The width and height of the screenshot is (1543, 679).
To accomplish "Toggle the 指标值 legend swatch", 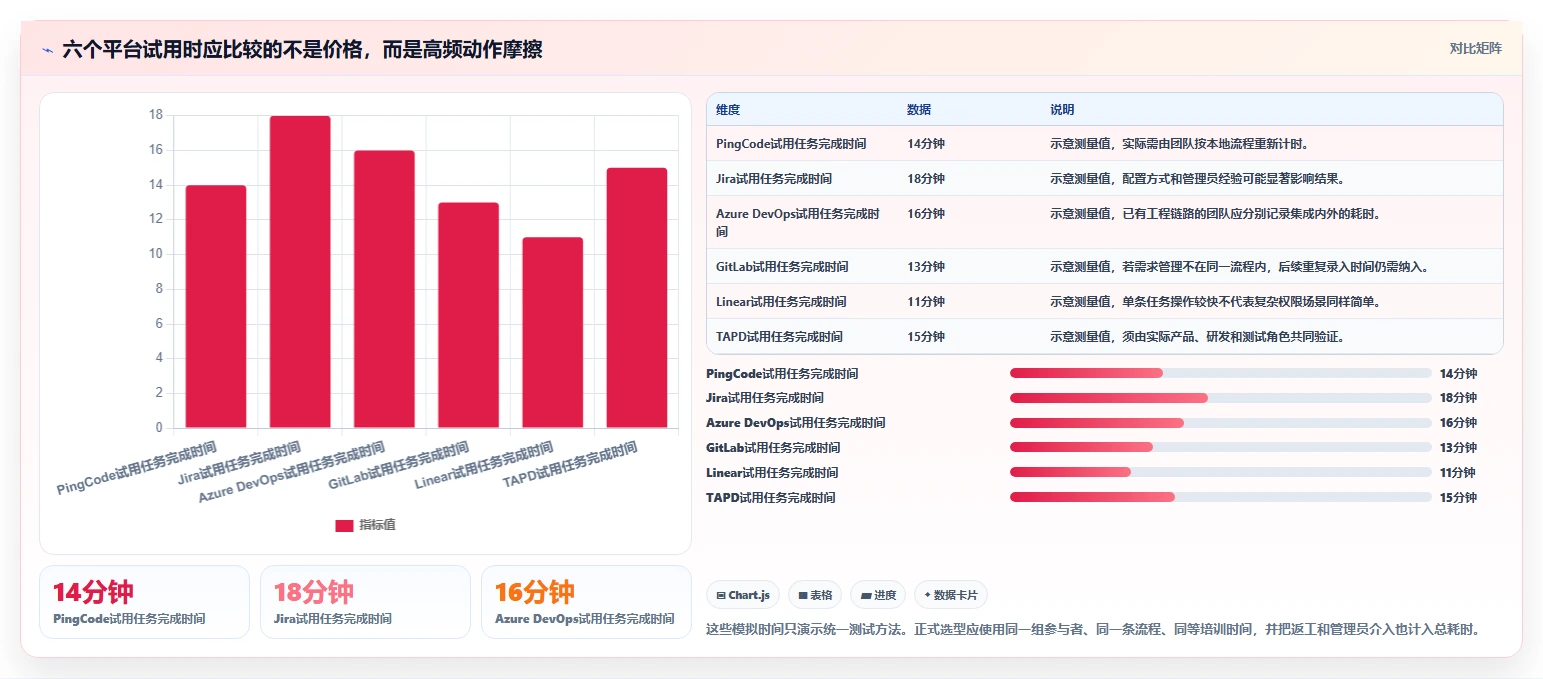I will point(344,525).
